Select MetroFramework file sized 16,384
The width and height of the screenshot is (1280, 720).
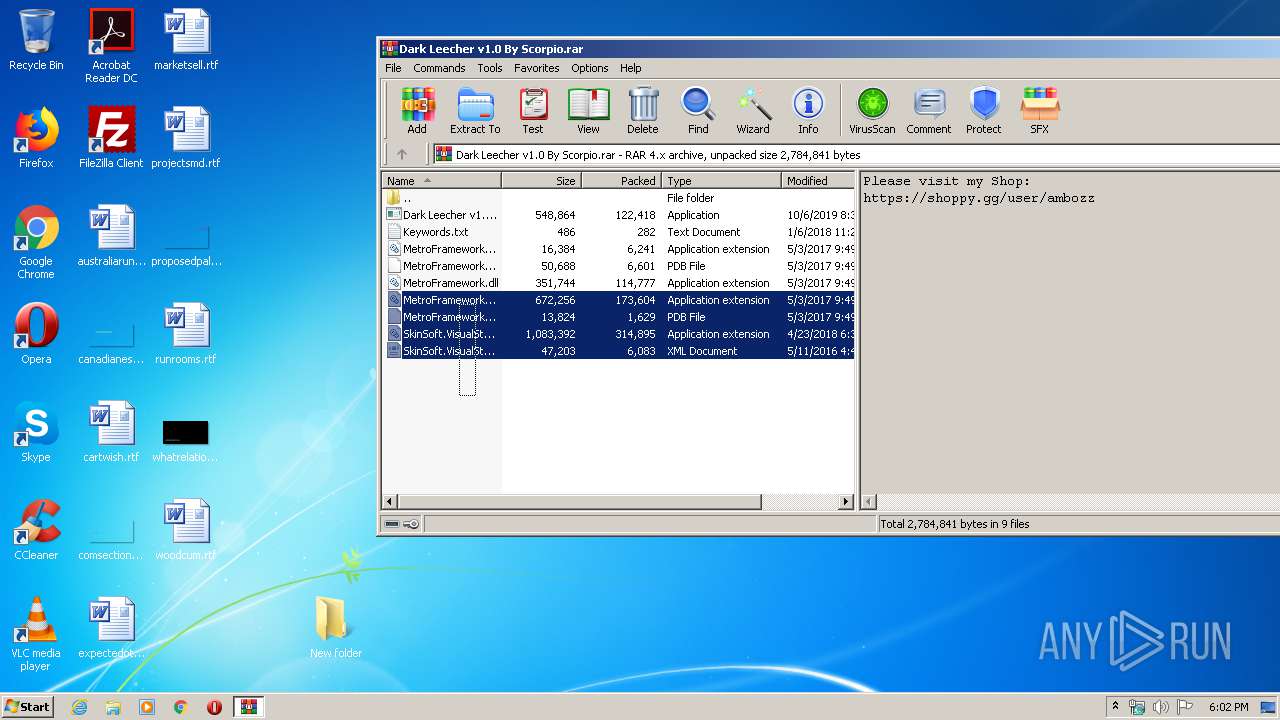(x=619, y=249)
